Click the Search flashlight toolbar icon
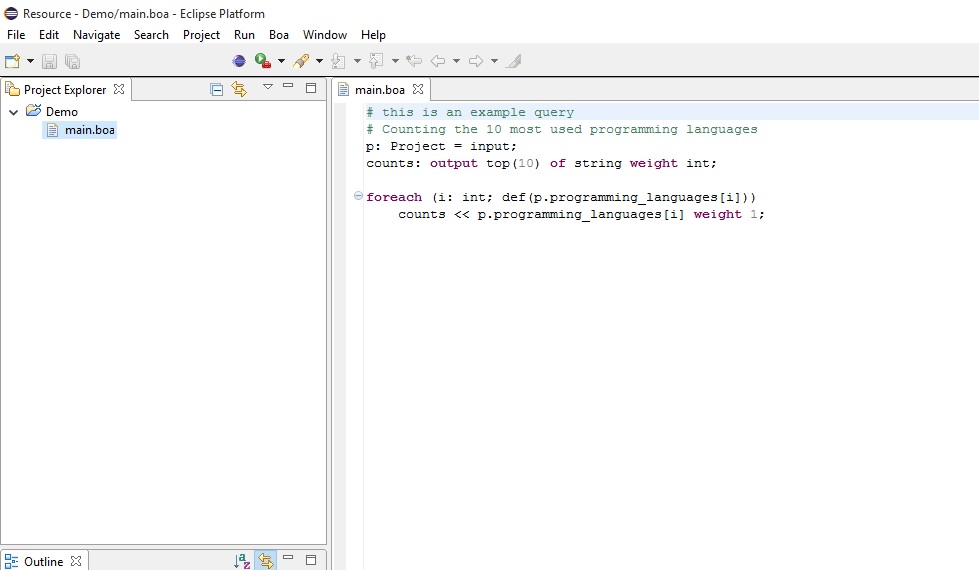Viewport: 979px width, 570px height. tap(301, 61)
